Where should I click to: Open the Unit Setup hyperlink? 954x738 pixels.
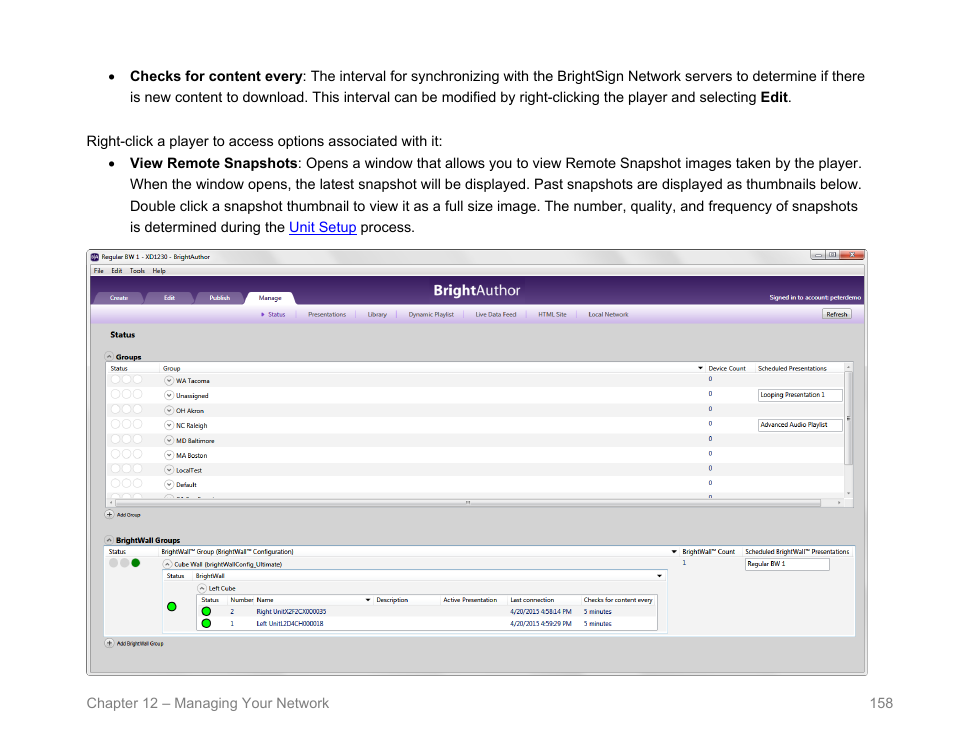pyautogui.click(x=322, y=228)
